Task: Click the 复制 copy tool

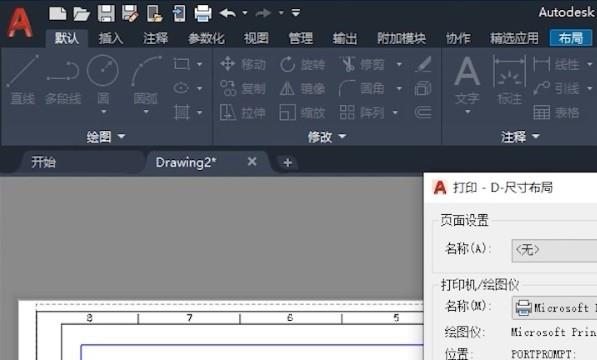Action: click(243, 88)
